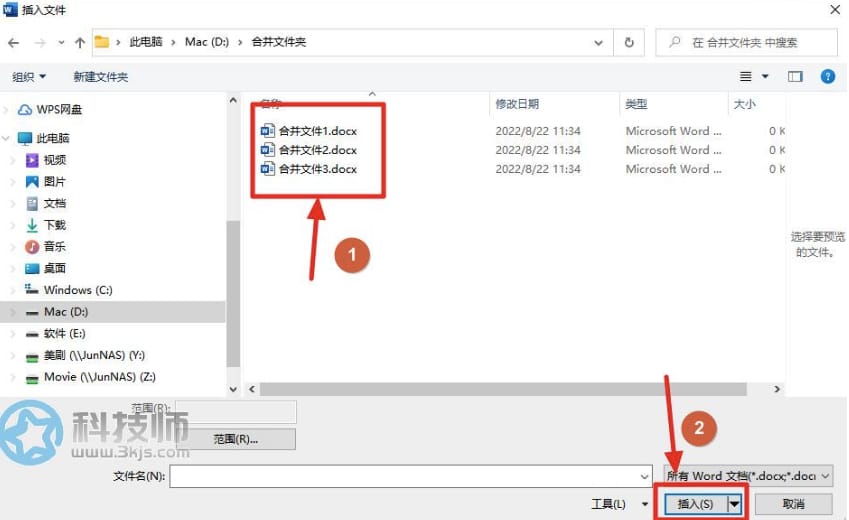Create a new folder with 新建文件夹
Image resolution: width=849 pixels, height=520 pixels.
tap(101, 77)
